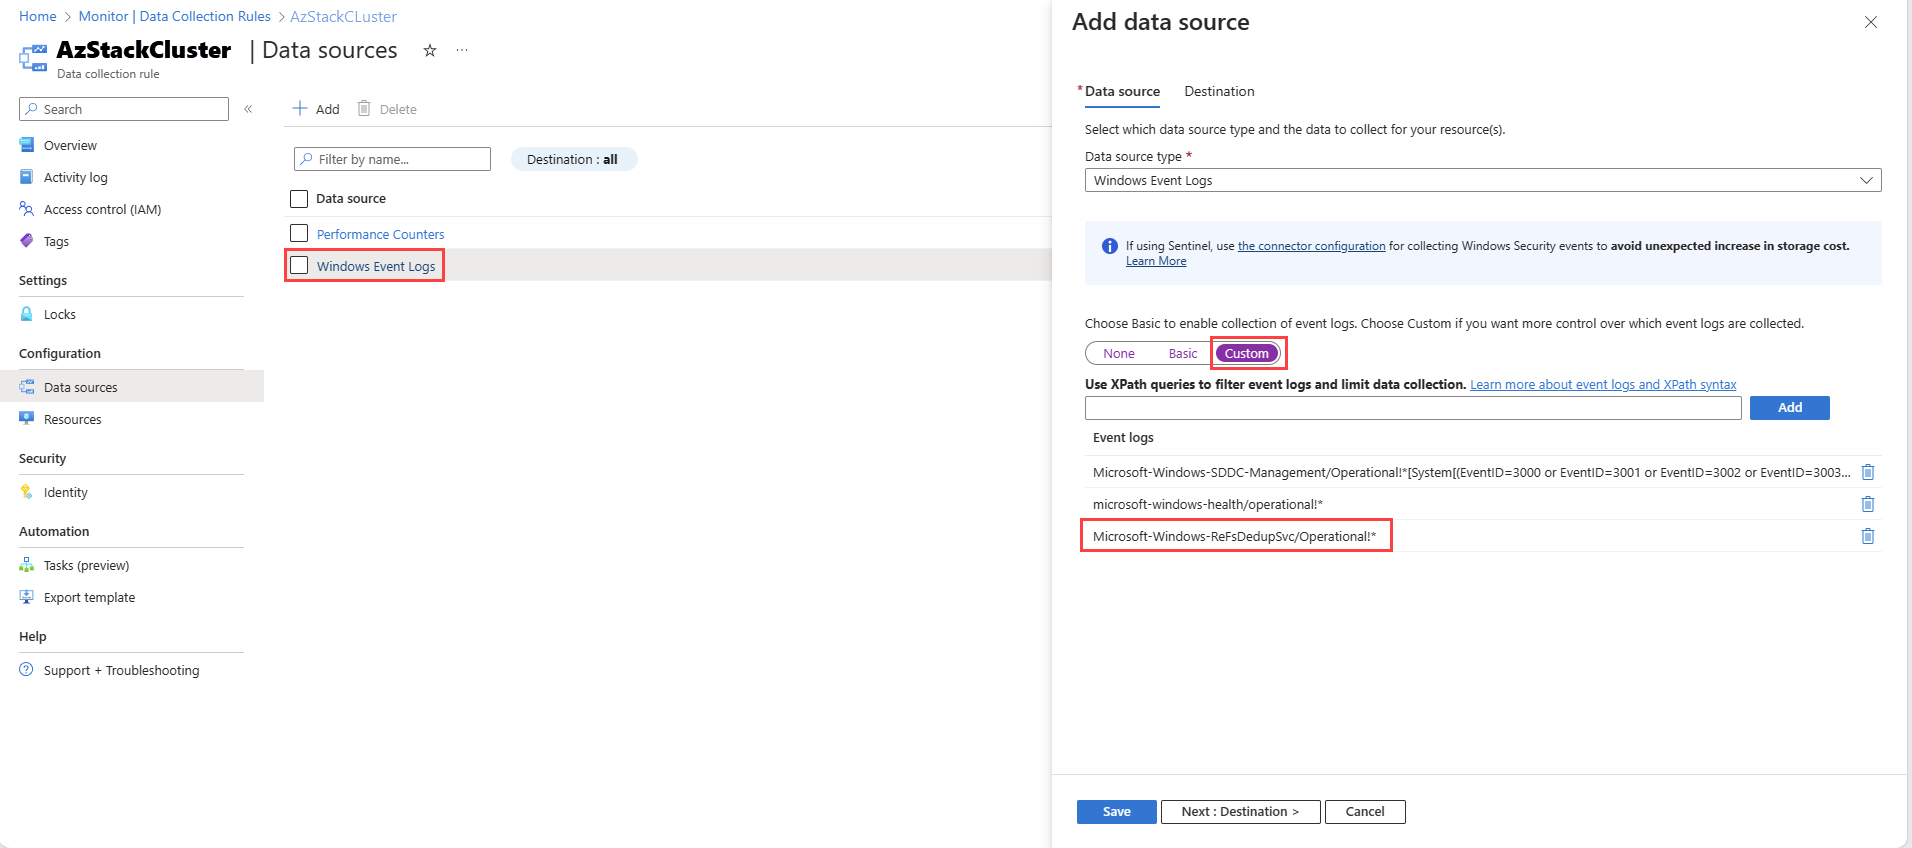
Task: Focus the XPath query input field
Action: (x=1413, y=407)
